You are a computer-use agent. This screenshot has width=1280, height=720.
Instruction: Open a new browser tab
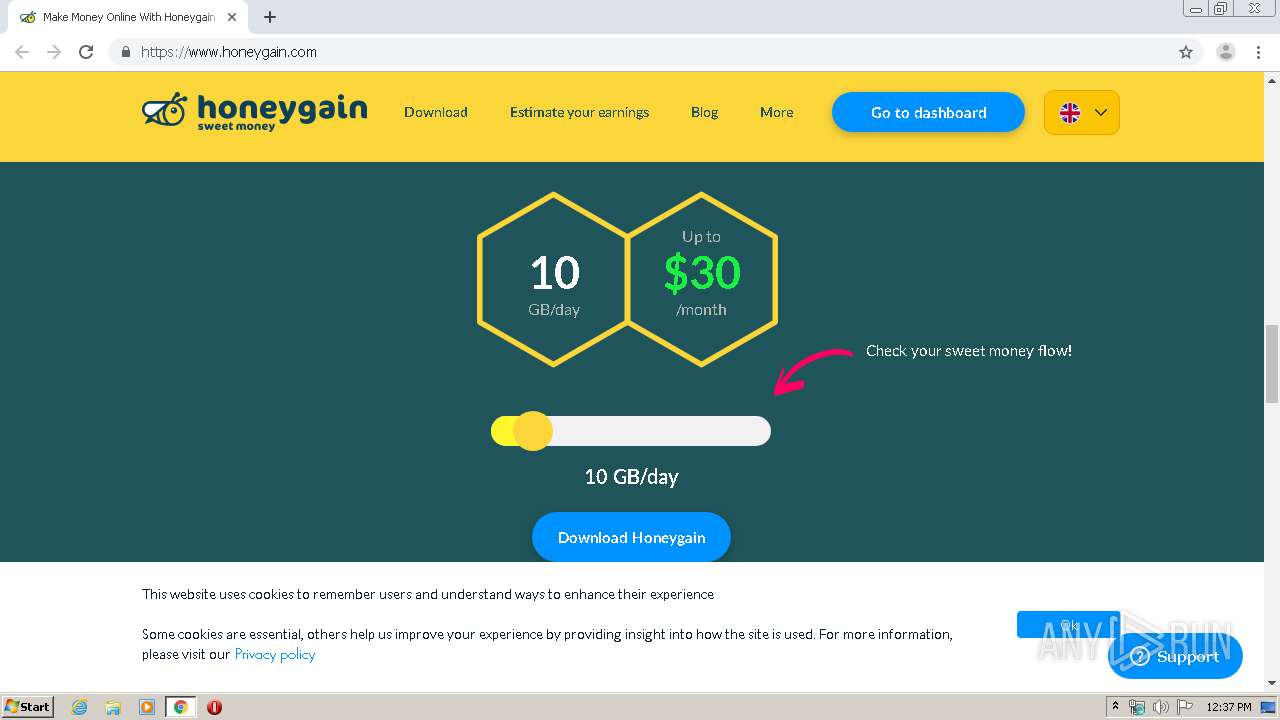(x=270, y=17)
